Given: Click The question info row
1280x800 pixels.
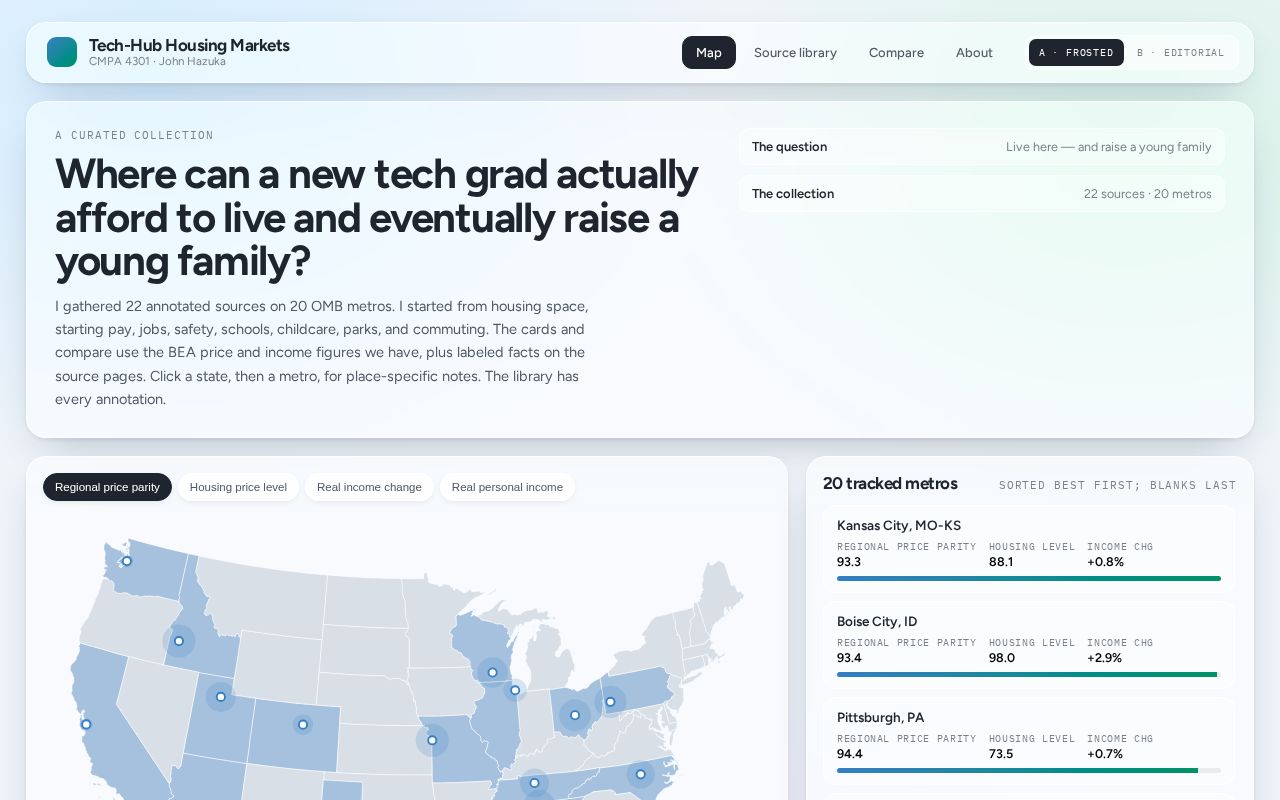Looking at the screenshot, I should coord(982,147).
